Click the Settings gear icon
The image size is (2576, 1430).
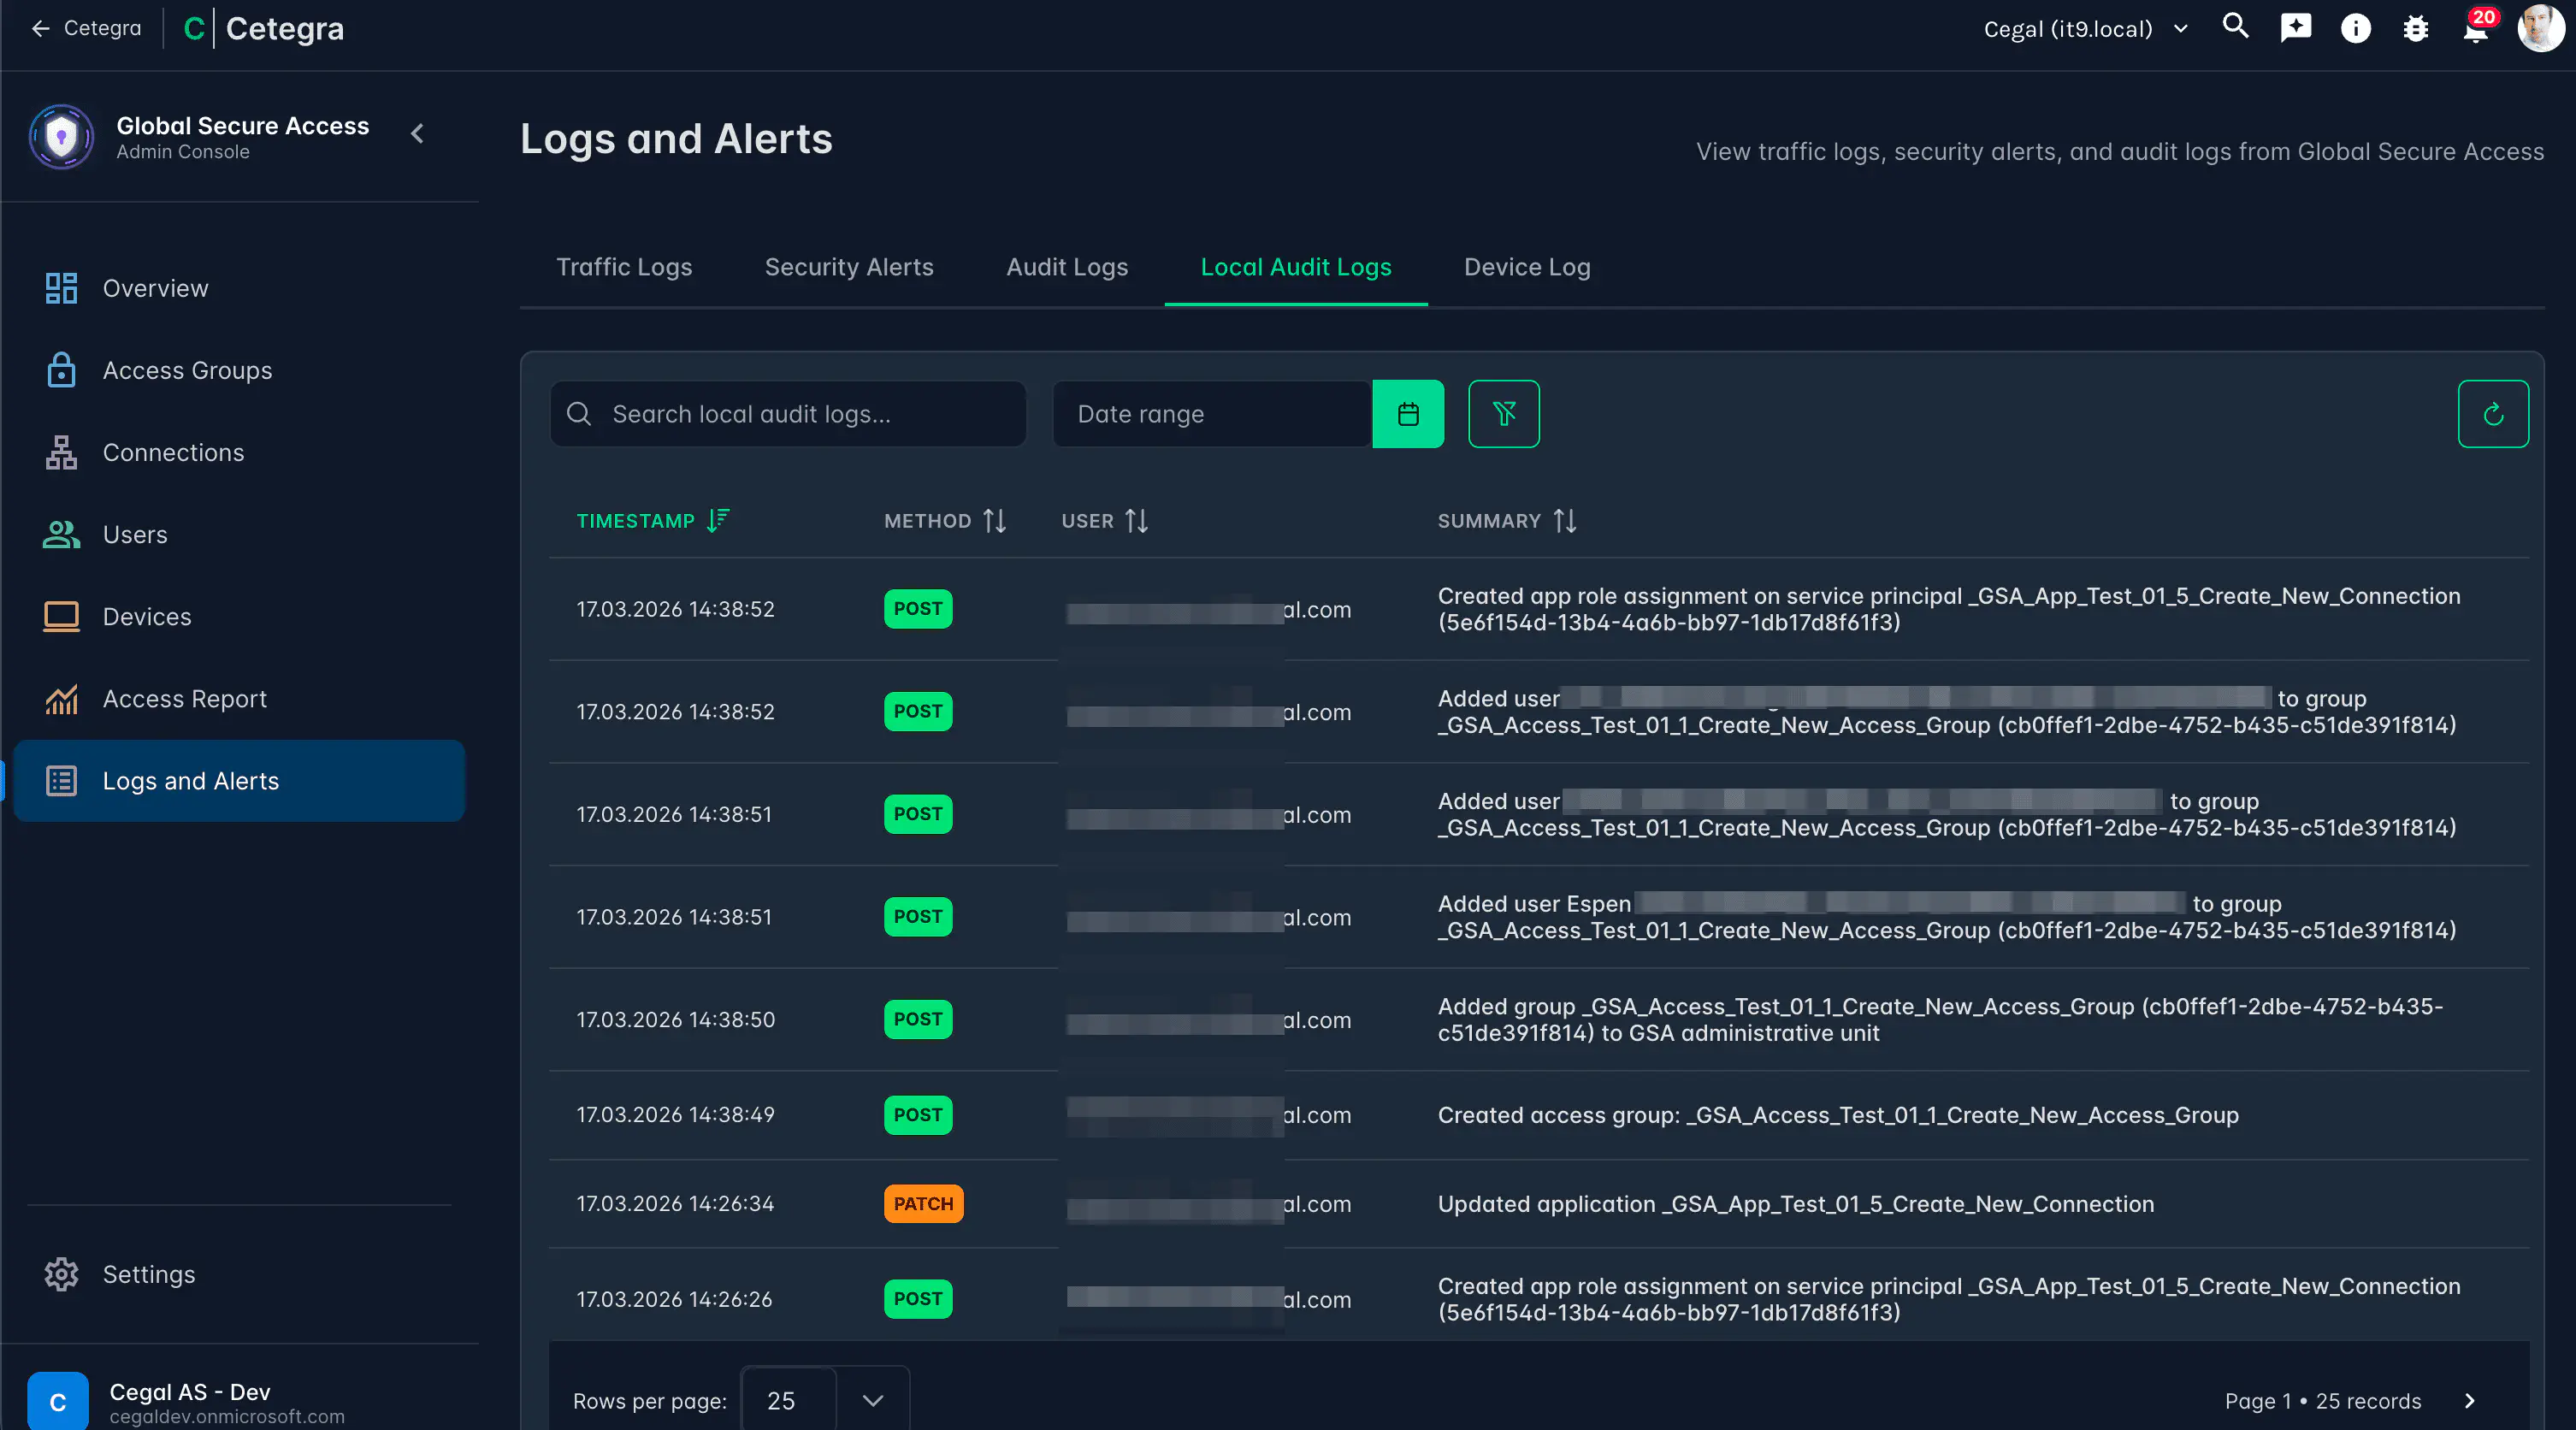(61, 1274)
